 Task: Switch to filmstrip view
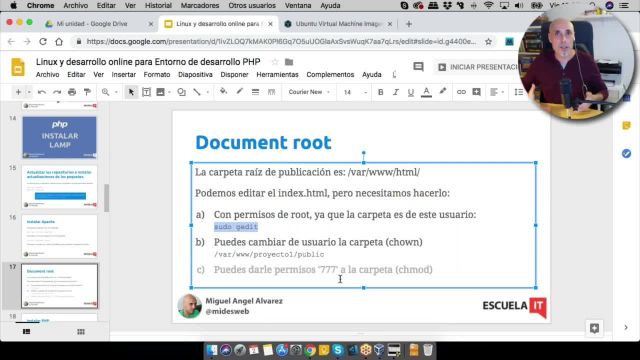(x=27, y=332)
